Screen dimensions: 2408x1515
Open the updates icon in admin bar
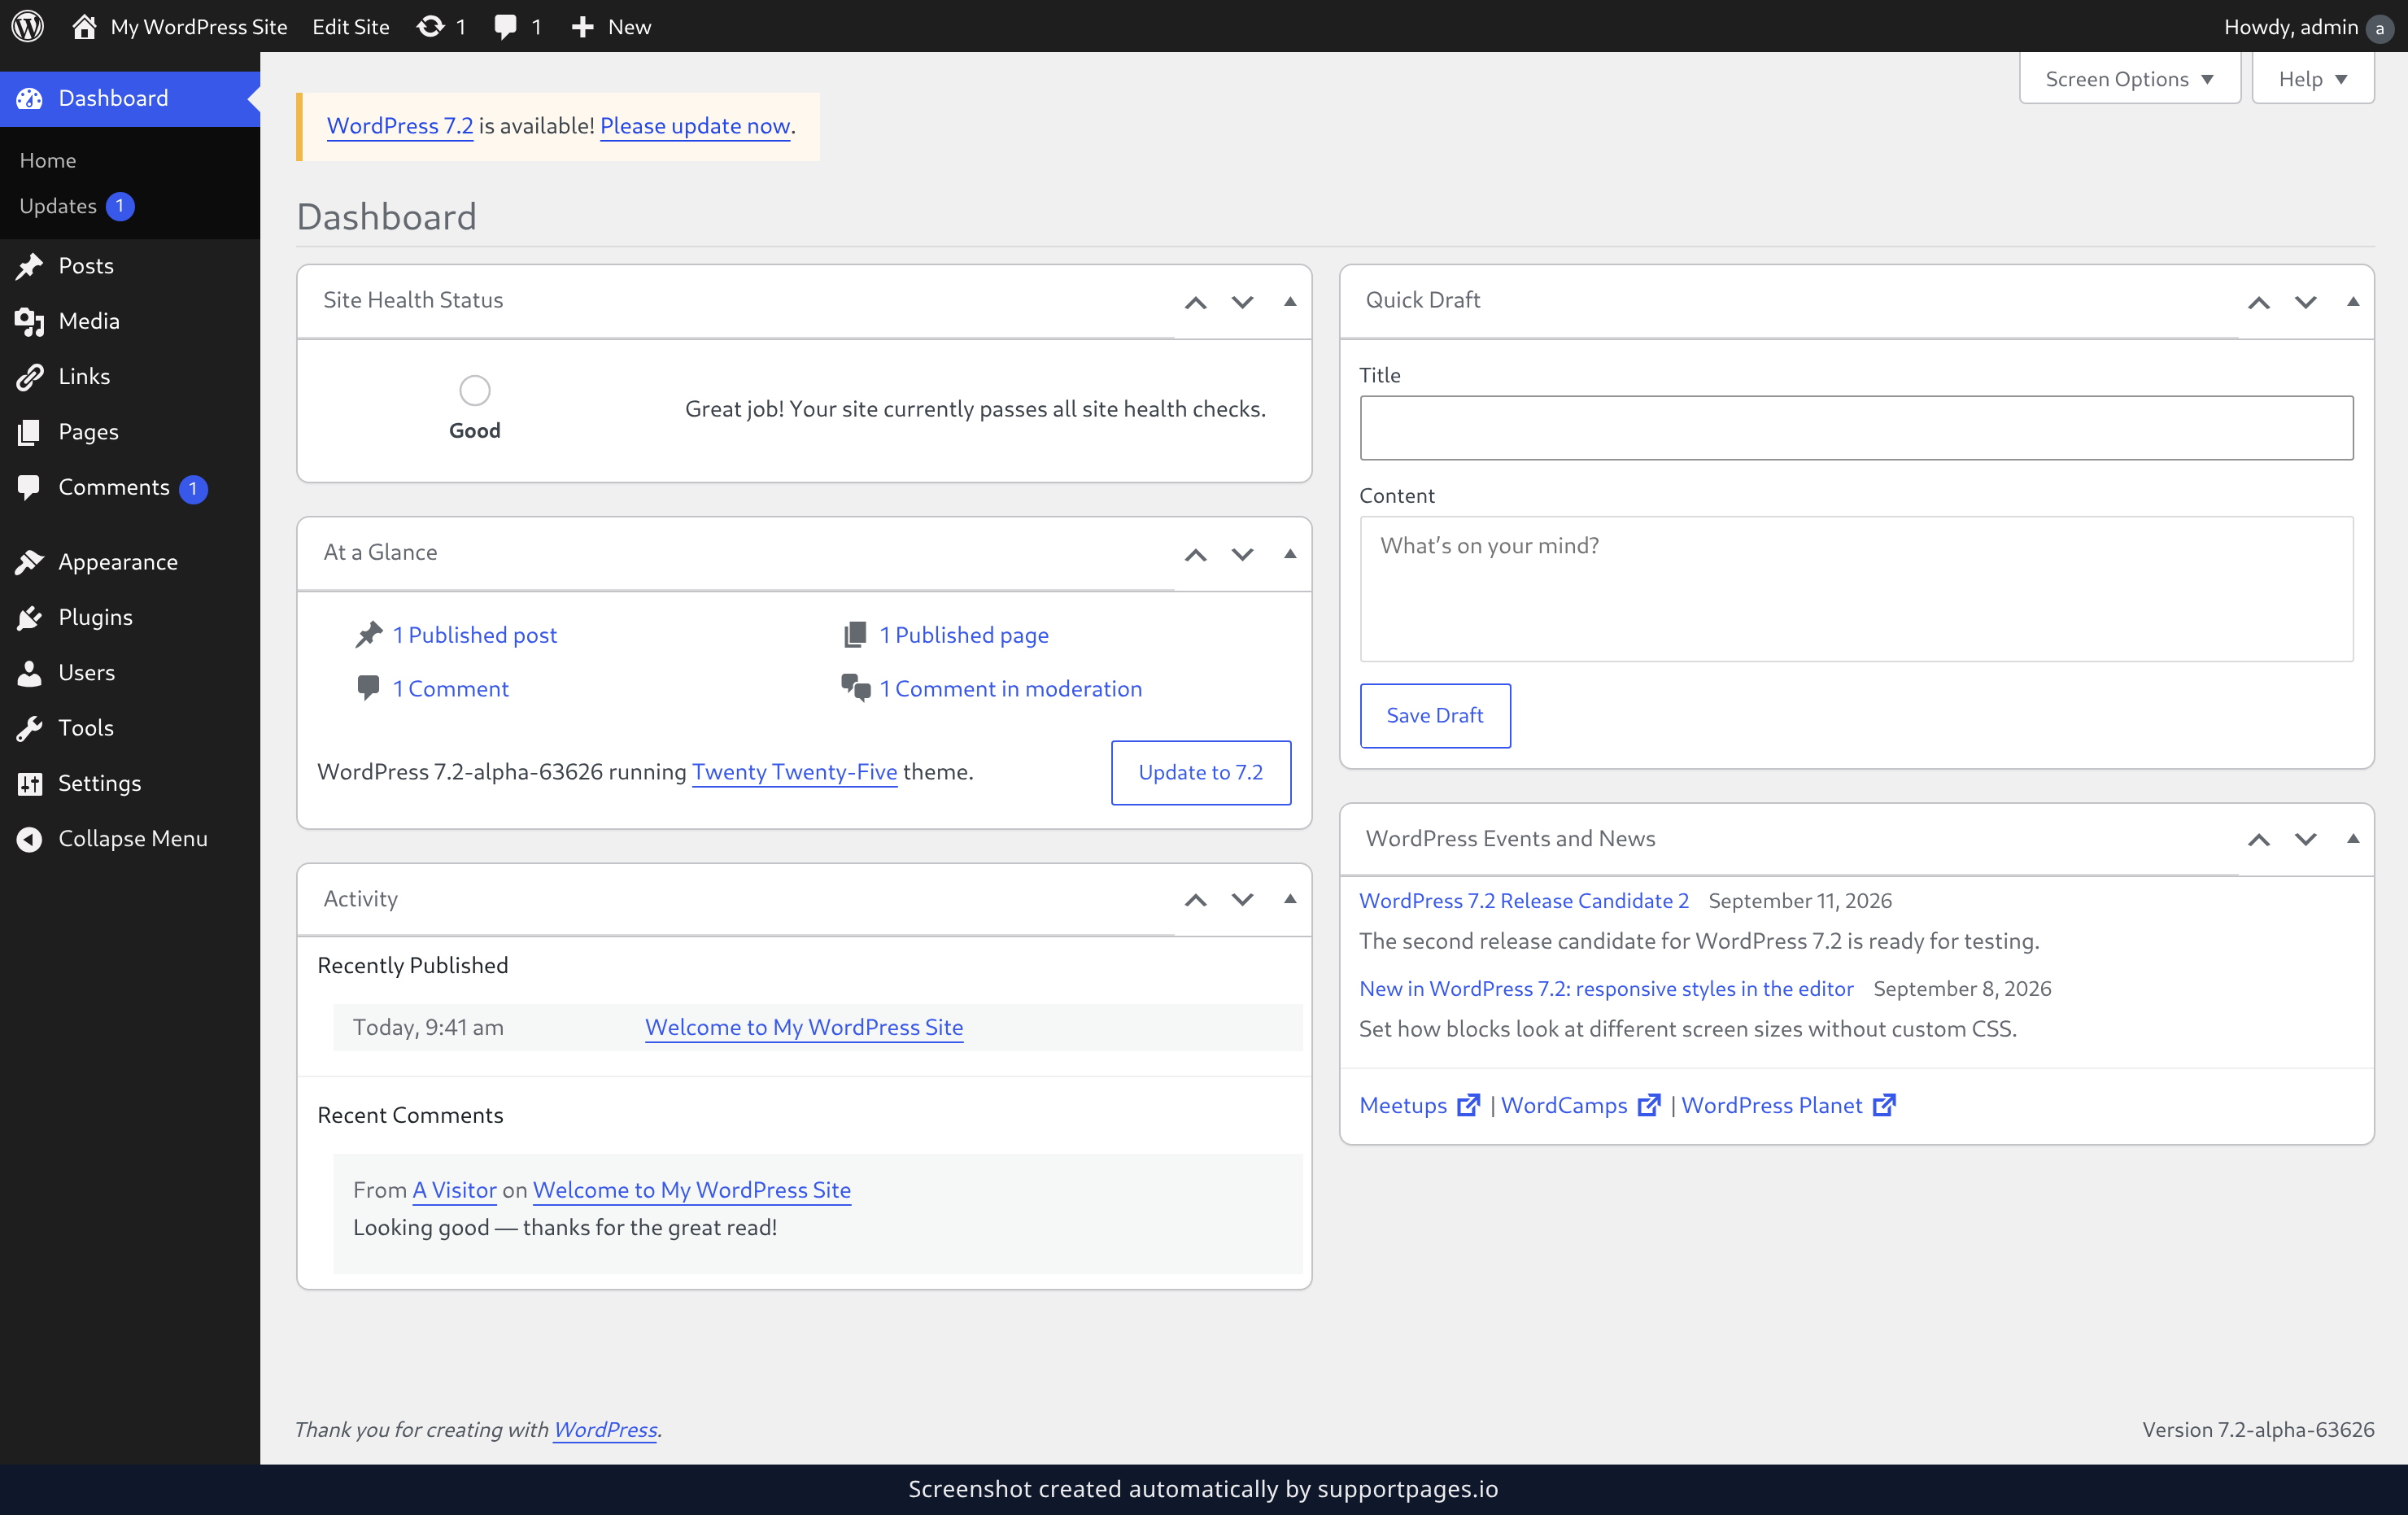430,26
